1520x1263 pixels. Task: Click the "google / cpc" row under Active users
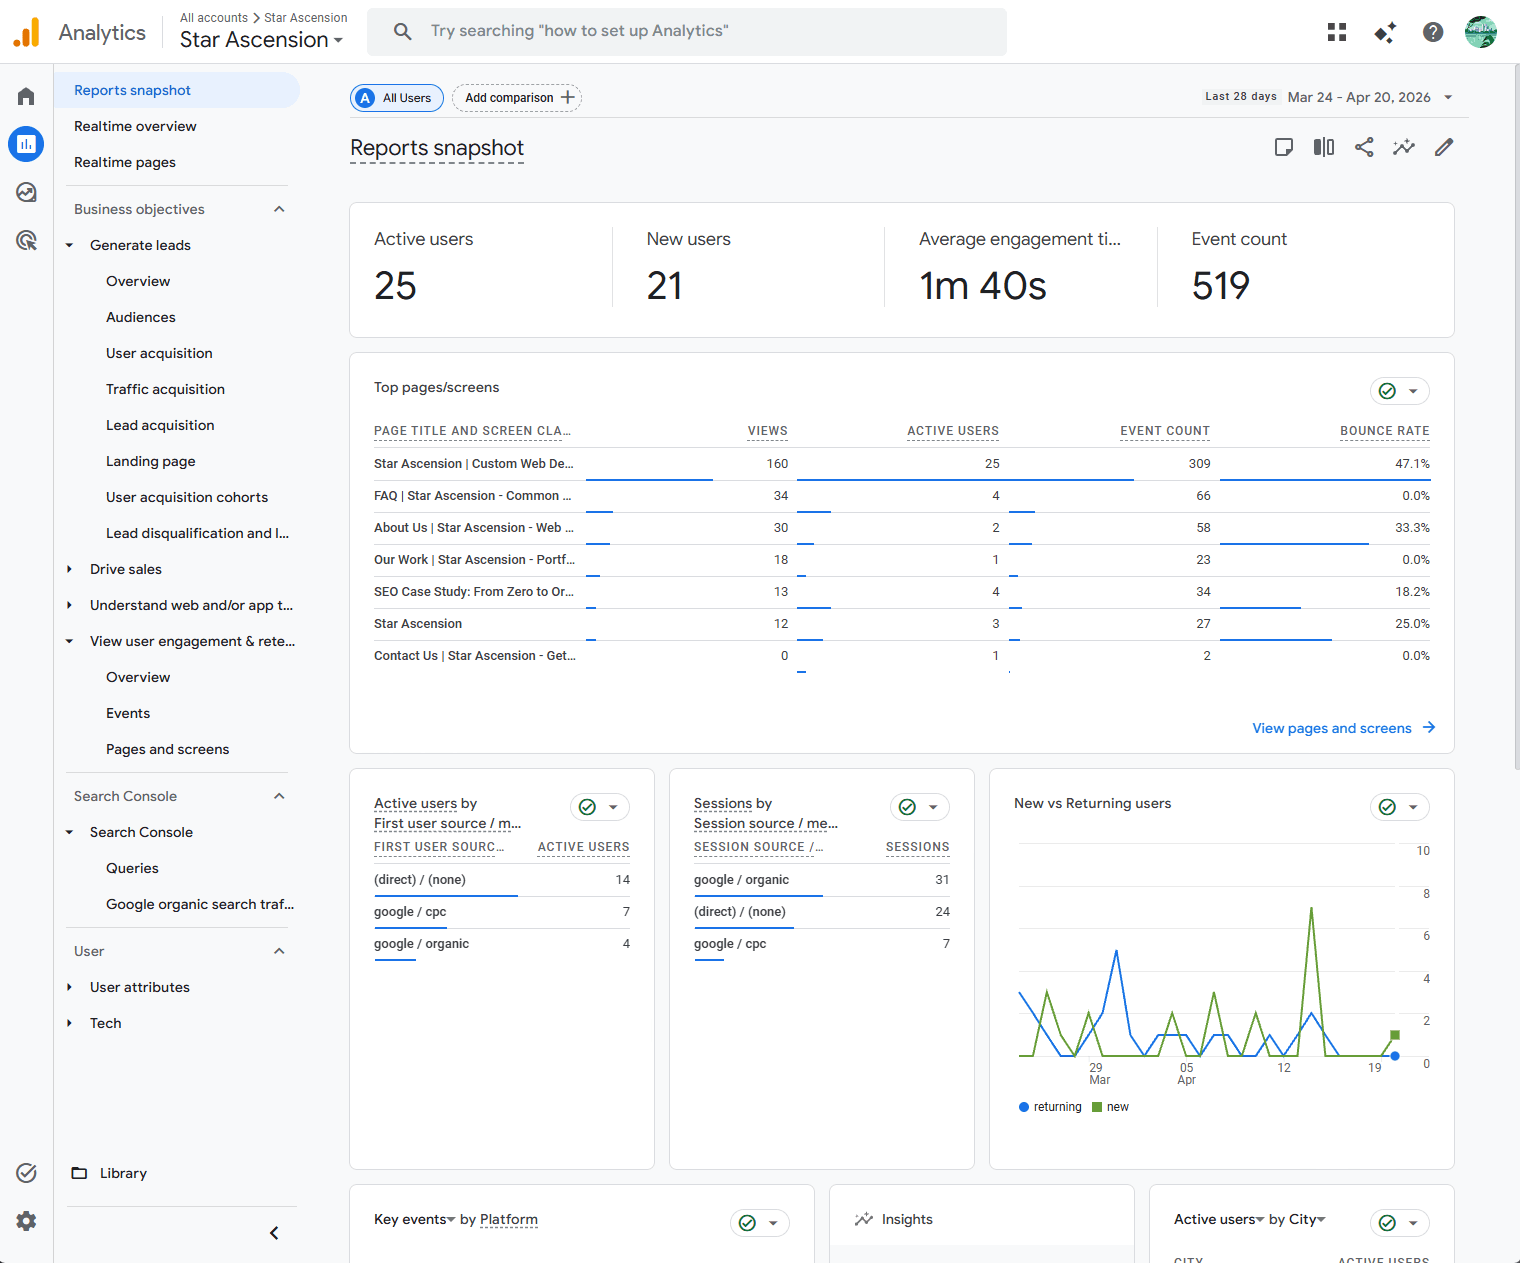pyautogui.click(x=502, y=912)
